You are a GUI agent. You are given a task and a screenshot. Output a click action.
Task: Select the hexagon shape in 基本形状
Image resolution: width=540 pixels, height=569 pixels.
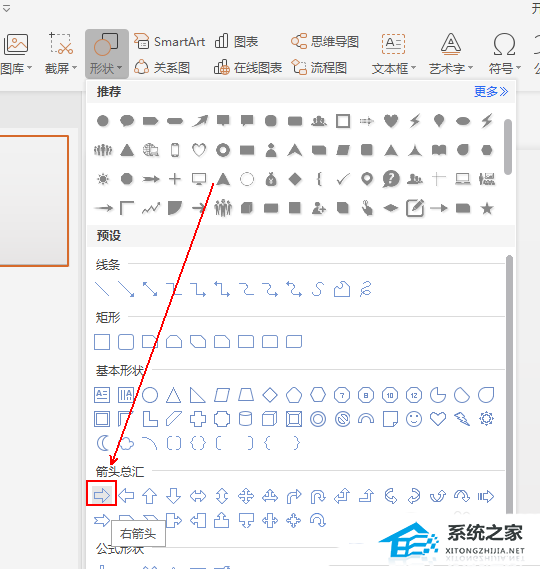318,395
